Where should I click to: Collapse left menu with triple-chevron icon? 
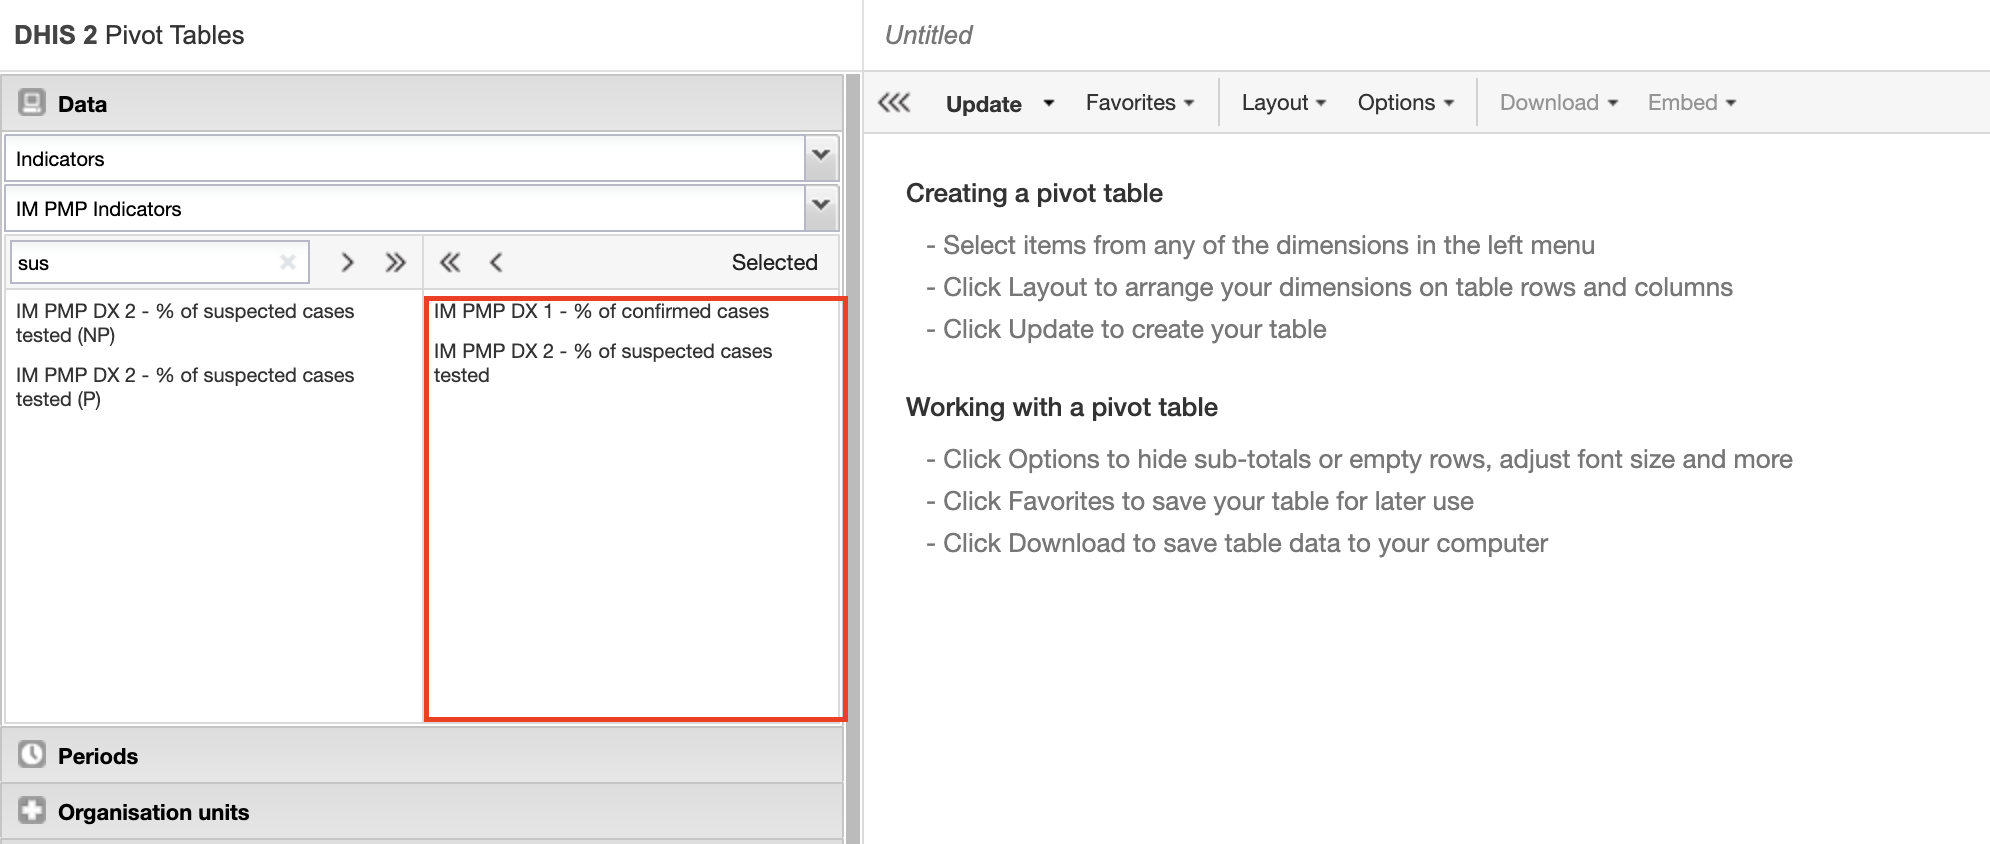point(894,103)
